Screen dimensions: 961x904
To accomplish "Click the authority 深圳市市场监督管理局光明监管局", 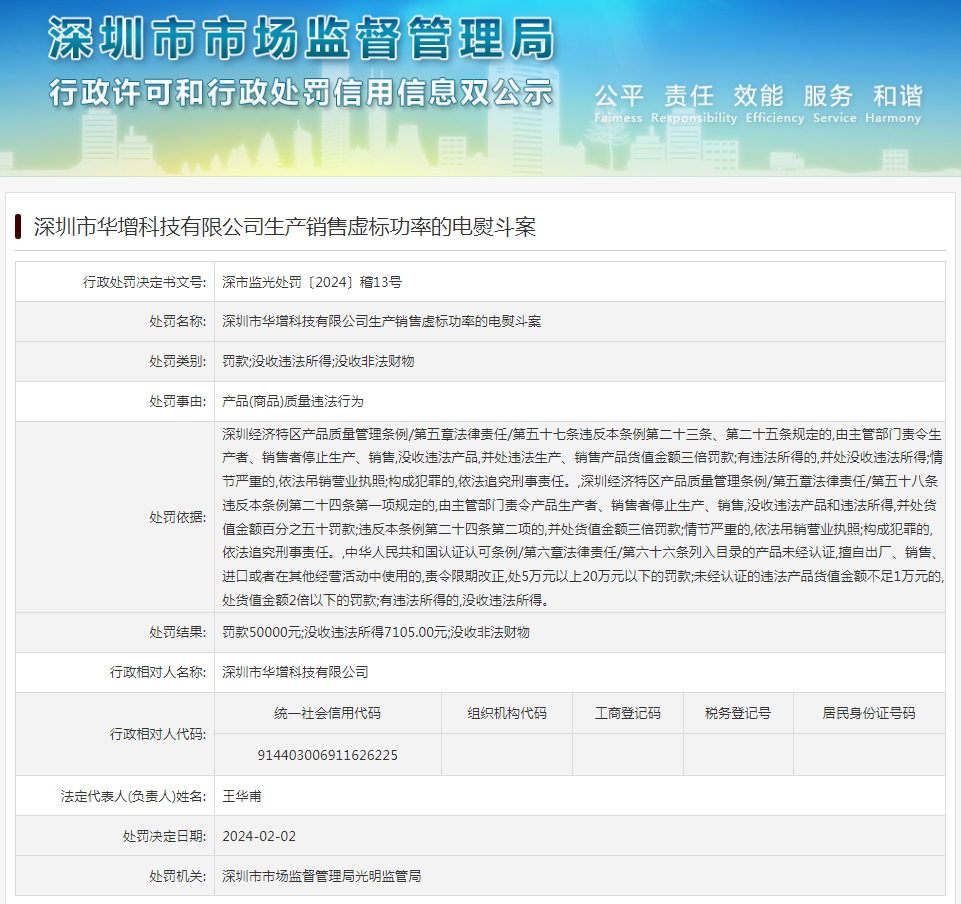I will [x=322, y=876].
